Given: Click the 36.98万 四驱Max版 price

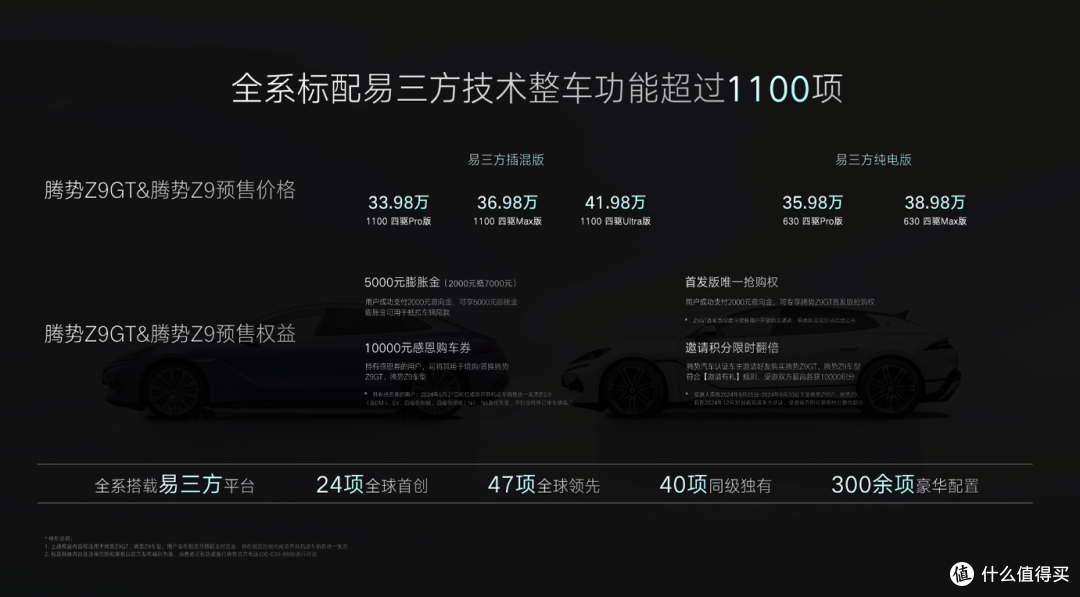Looking at the screenshot, I should [508, 202].
